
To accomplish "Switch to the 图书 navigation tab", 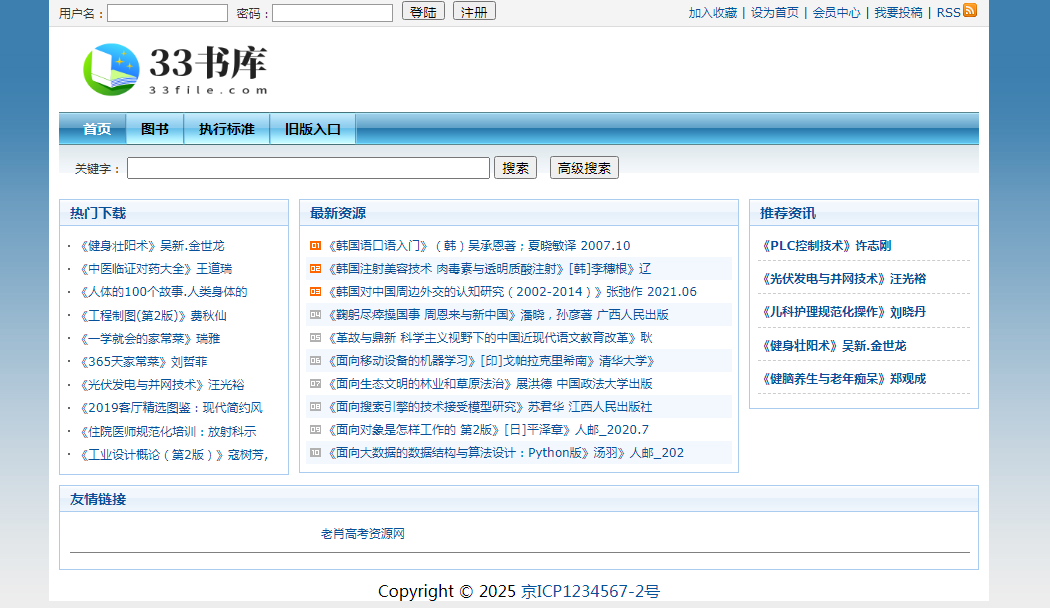I will (x=155, y=129).
